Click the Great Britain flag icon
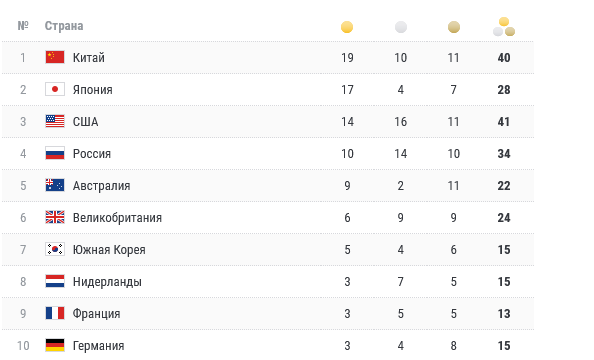The height and width of the screenshot is (360, 594). point(55,217)
